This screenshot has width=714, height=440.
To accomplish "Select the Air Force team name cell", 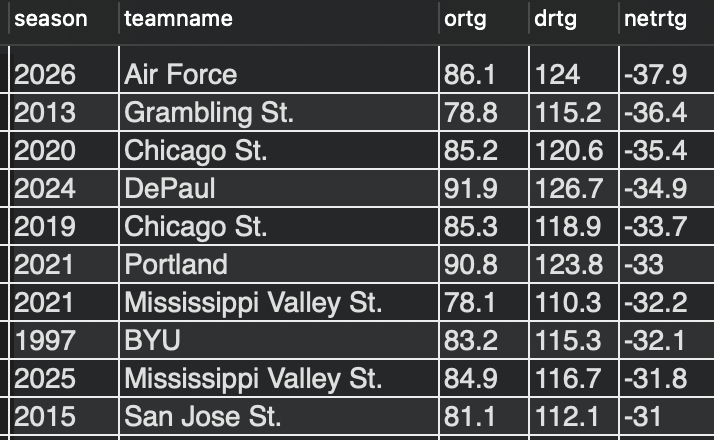I will click(x=181, y=74).
